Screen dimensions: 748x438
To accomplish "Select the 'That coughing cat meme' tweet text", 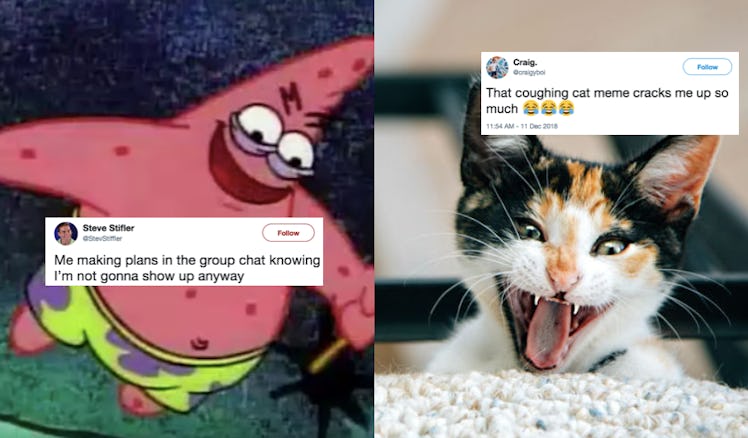I will point(607,101).
